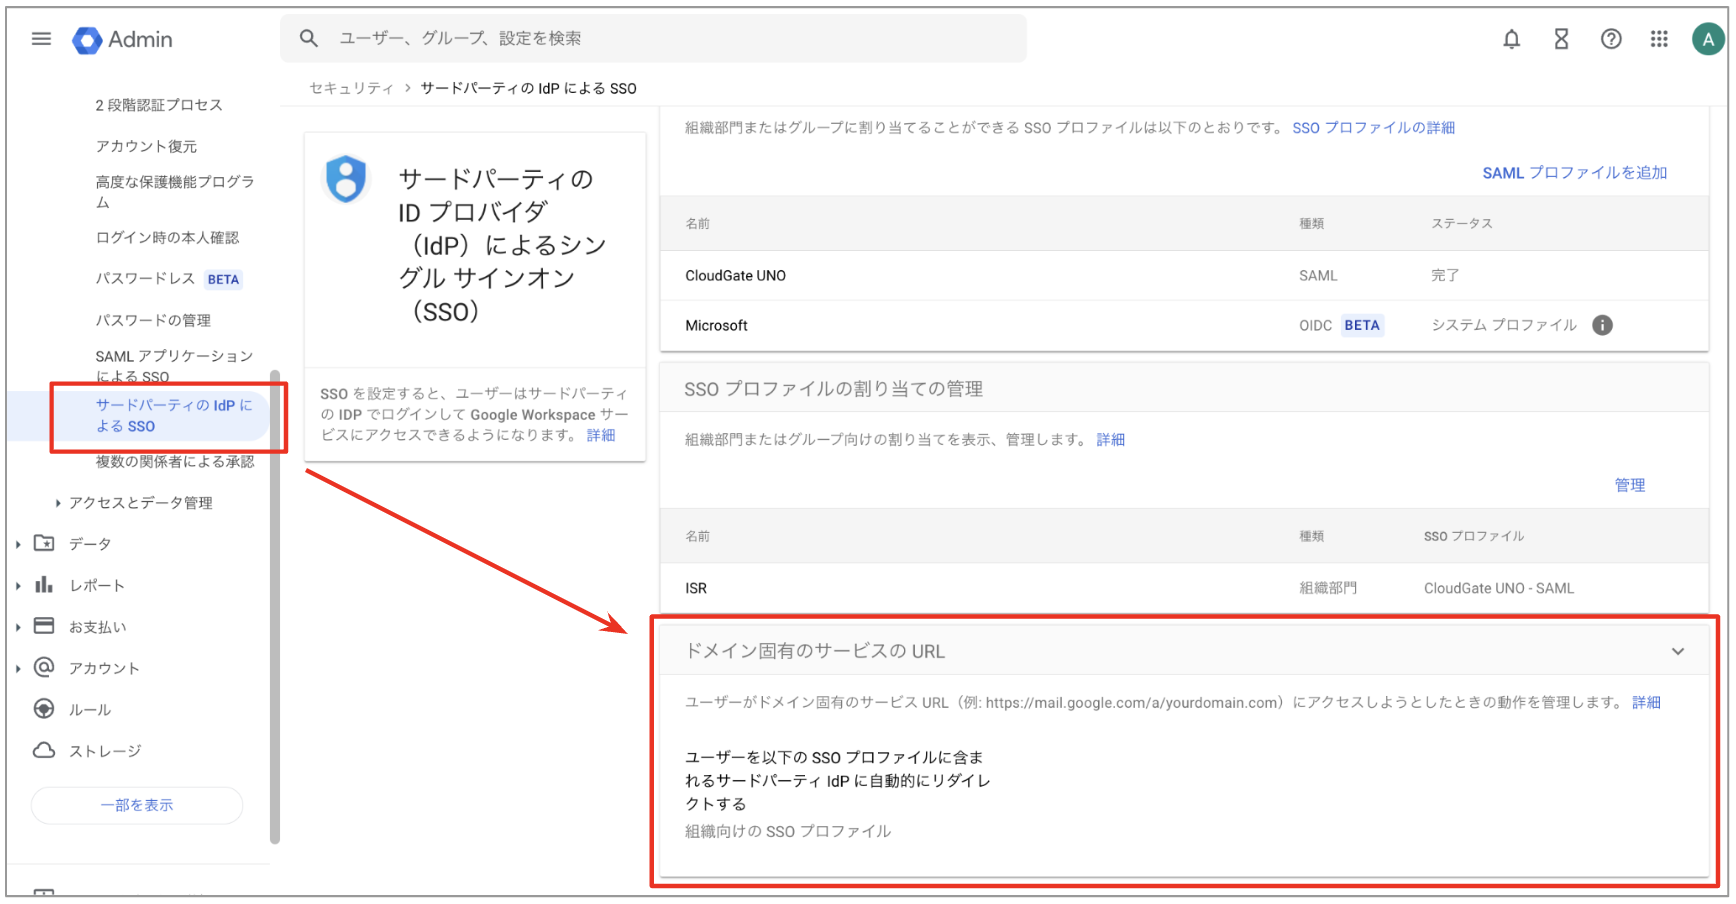This screenshot has height=904, width=1736.
Task: Click the レポート bar chart icon
Action: click(44, 585)
